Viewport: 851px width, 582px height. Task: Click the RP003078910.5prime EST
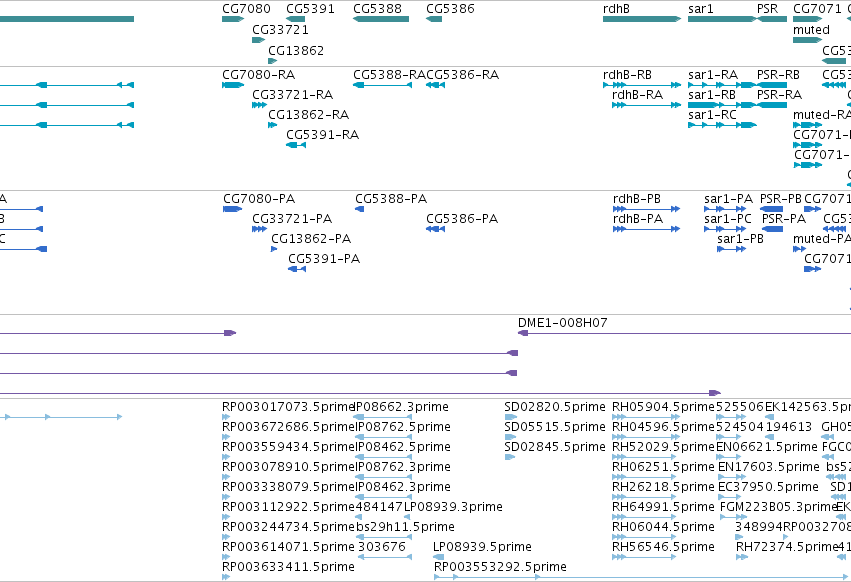coord(226,477)
